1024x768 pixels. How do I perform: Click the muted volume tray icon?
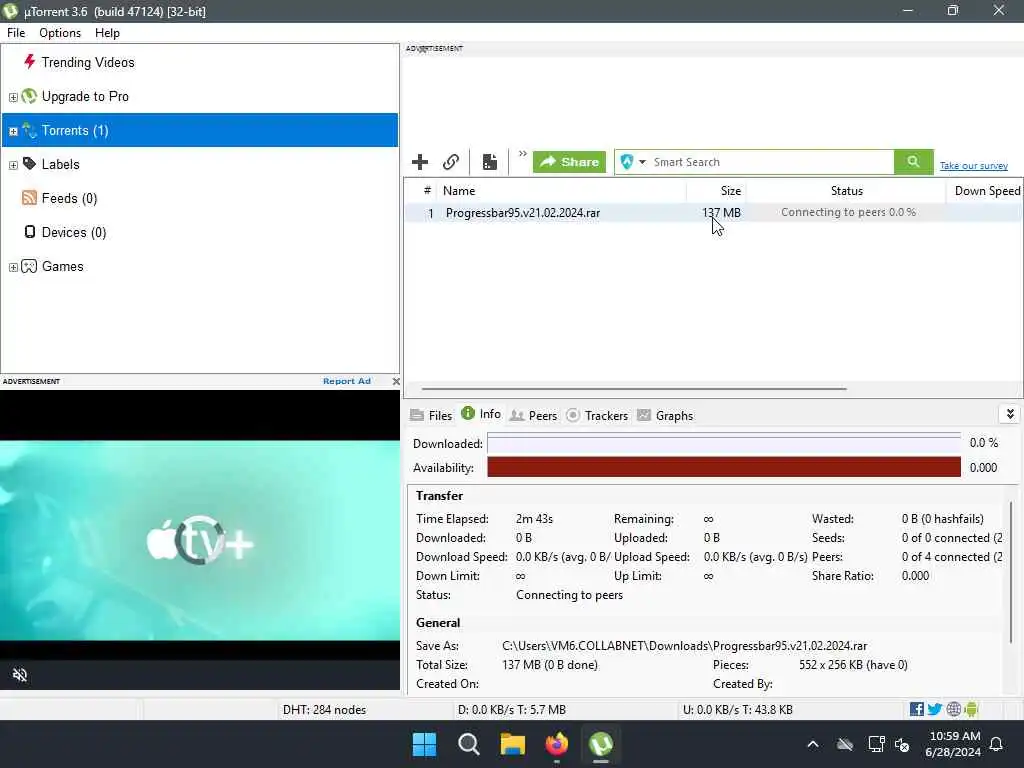pos(902,744)
